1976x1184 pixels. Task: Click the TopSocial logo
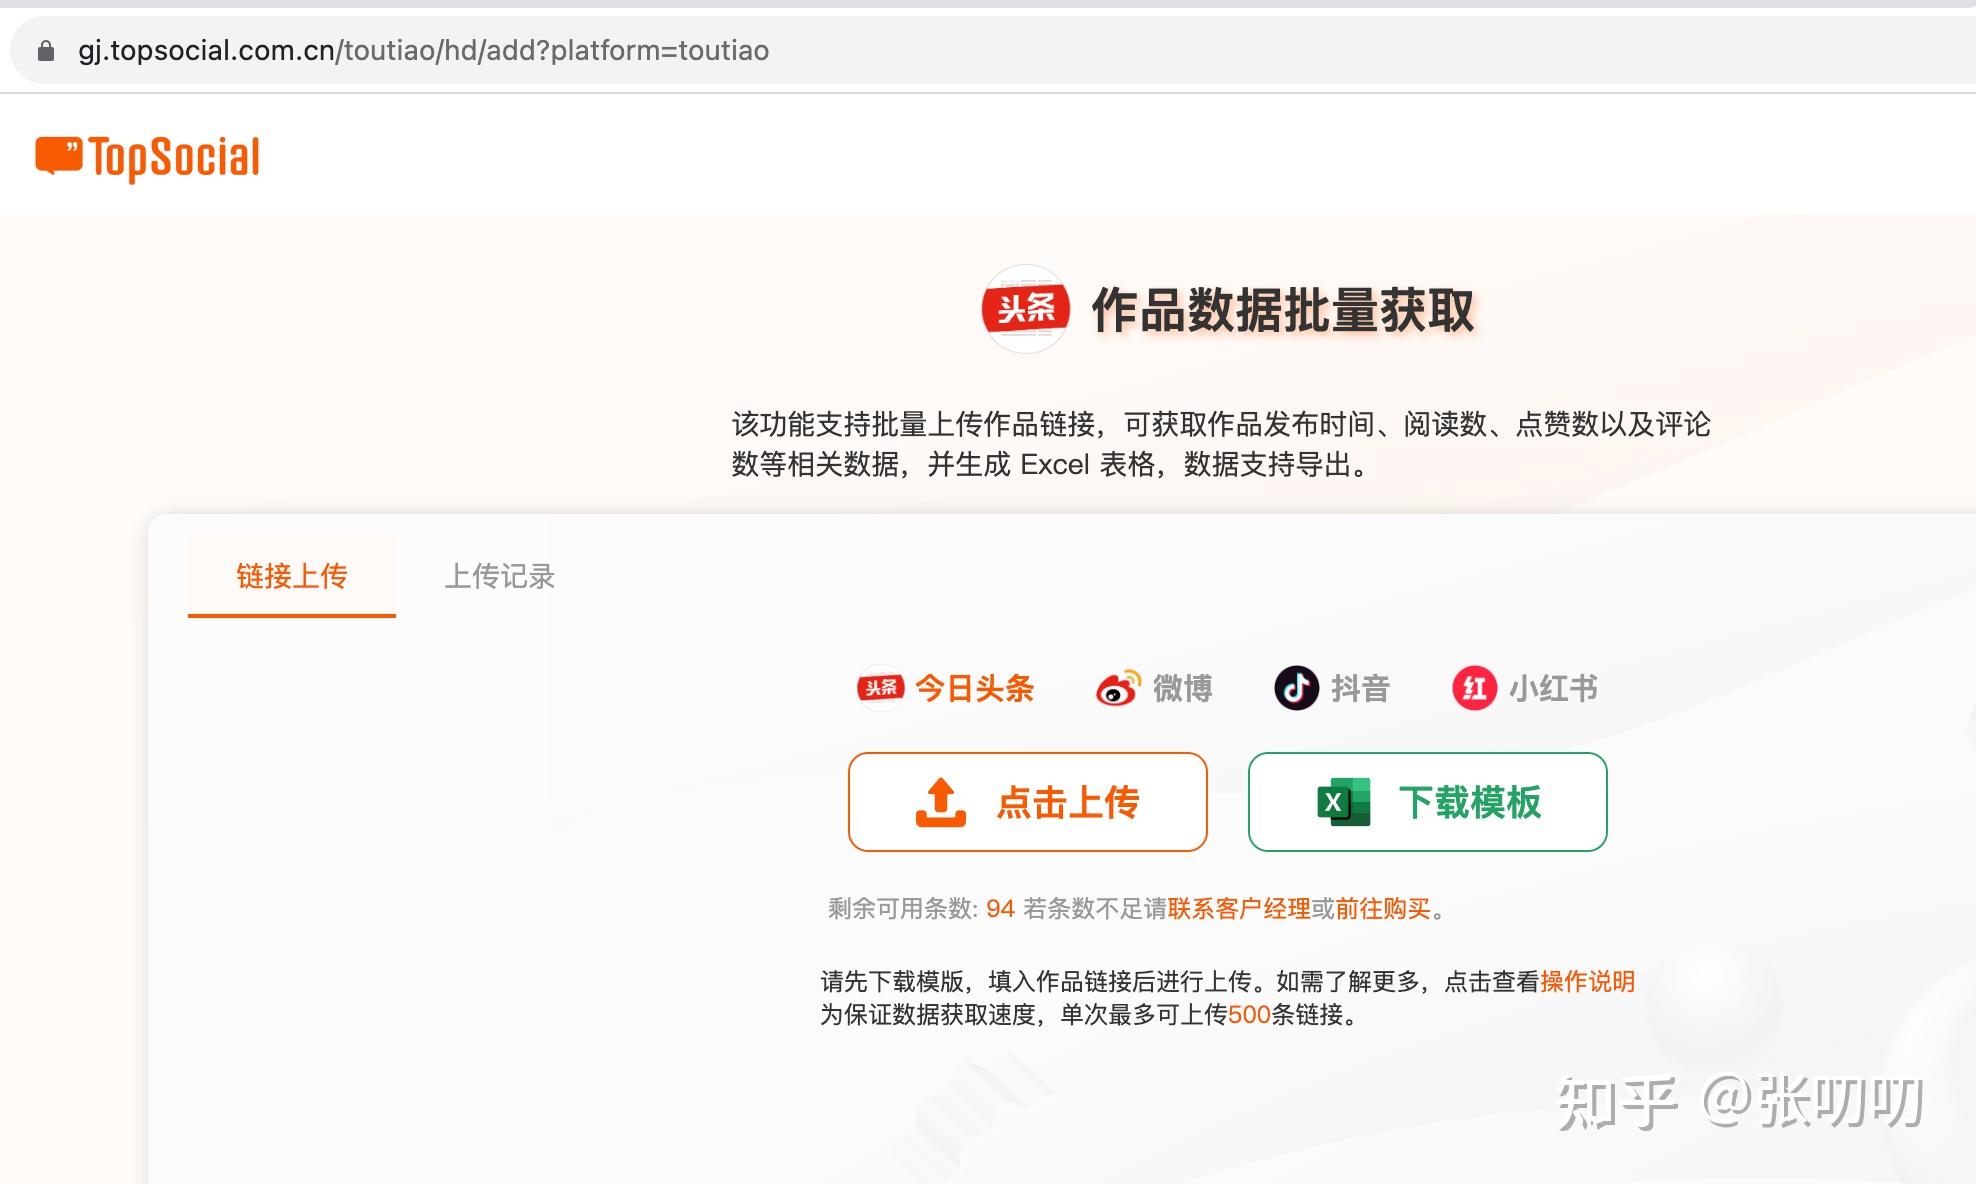[148, 158]
